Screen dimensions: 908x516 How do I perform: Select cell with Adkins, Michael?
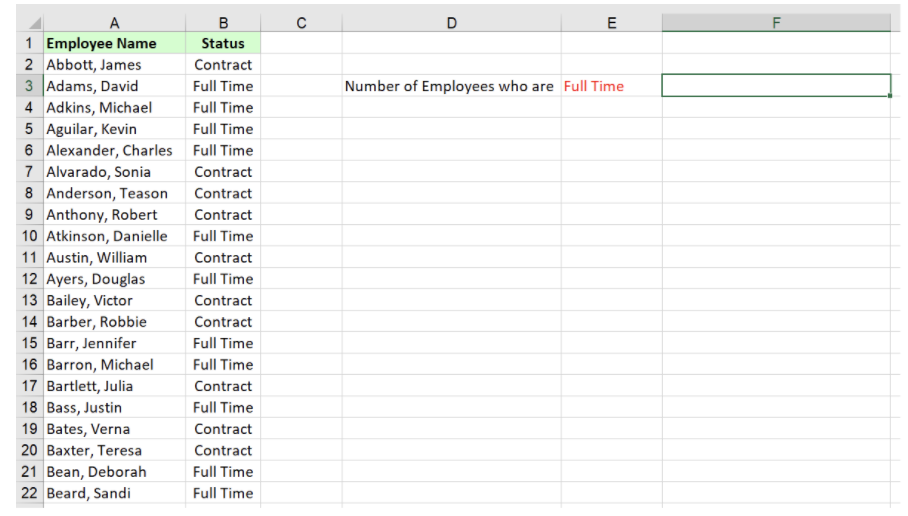115,107
